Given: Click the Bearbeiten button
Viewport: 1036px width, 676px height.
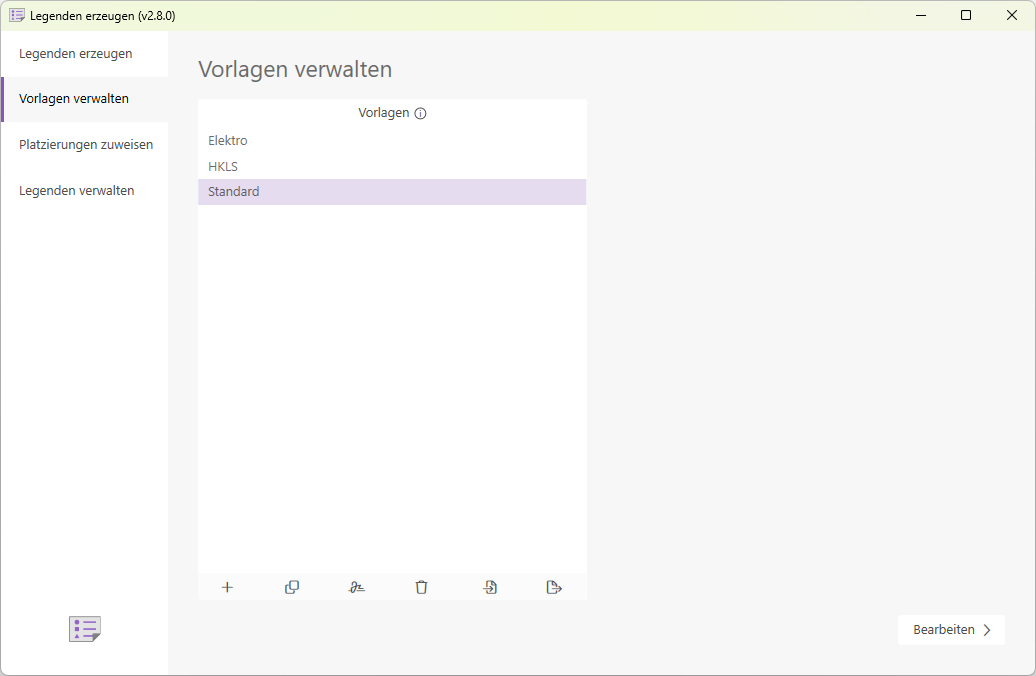Looking at the screenshot, I should [x=944, y=629].
